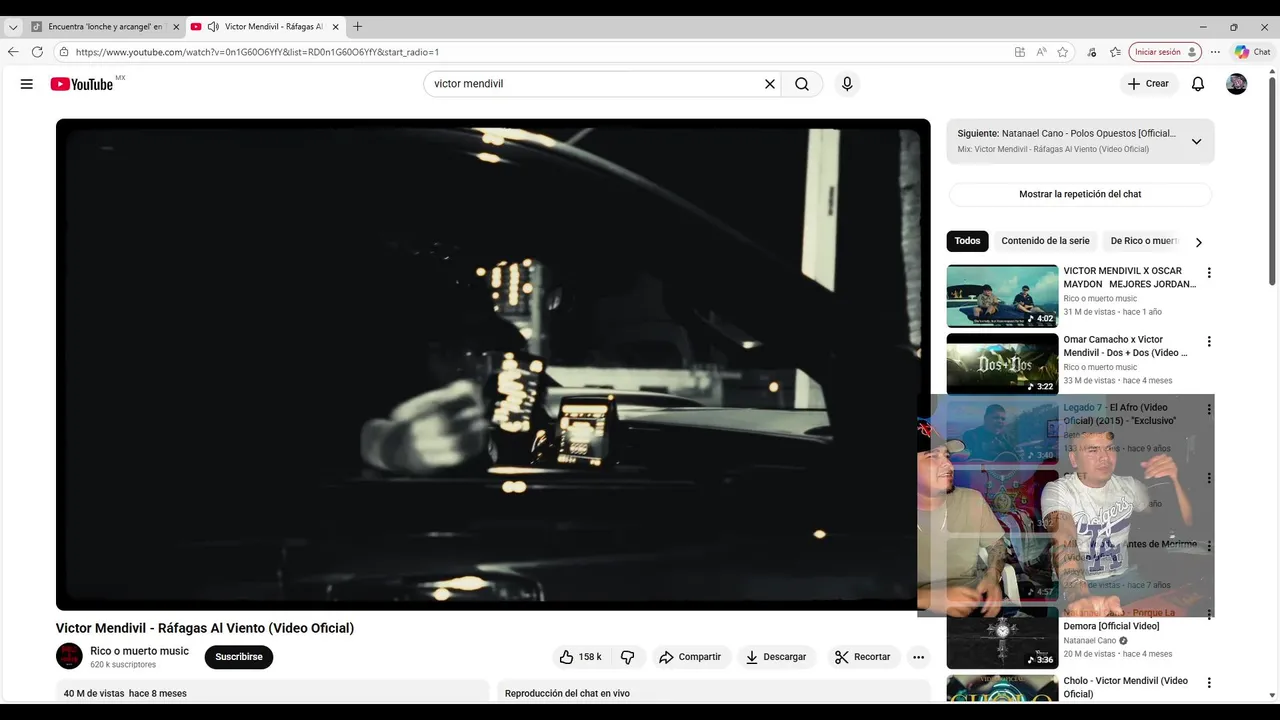
Task: Open Edge read aloud icon
Action: pyautogui.click(x=1041, y=52)
